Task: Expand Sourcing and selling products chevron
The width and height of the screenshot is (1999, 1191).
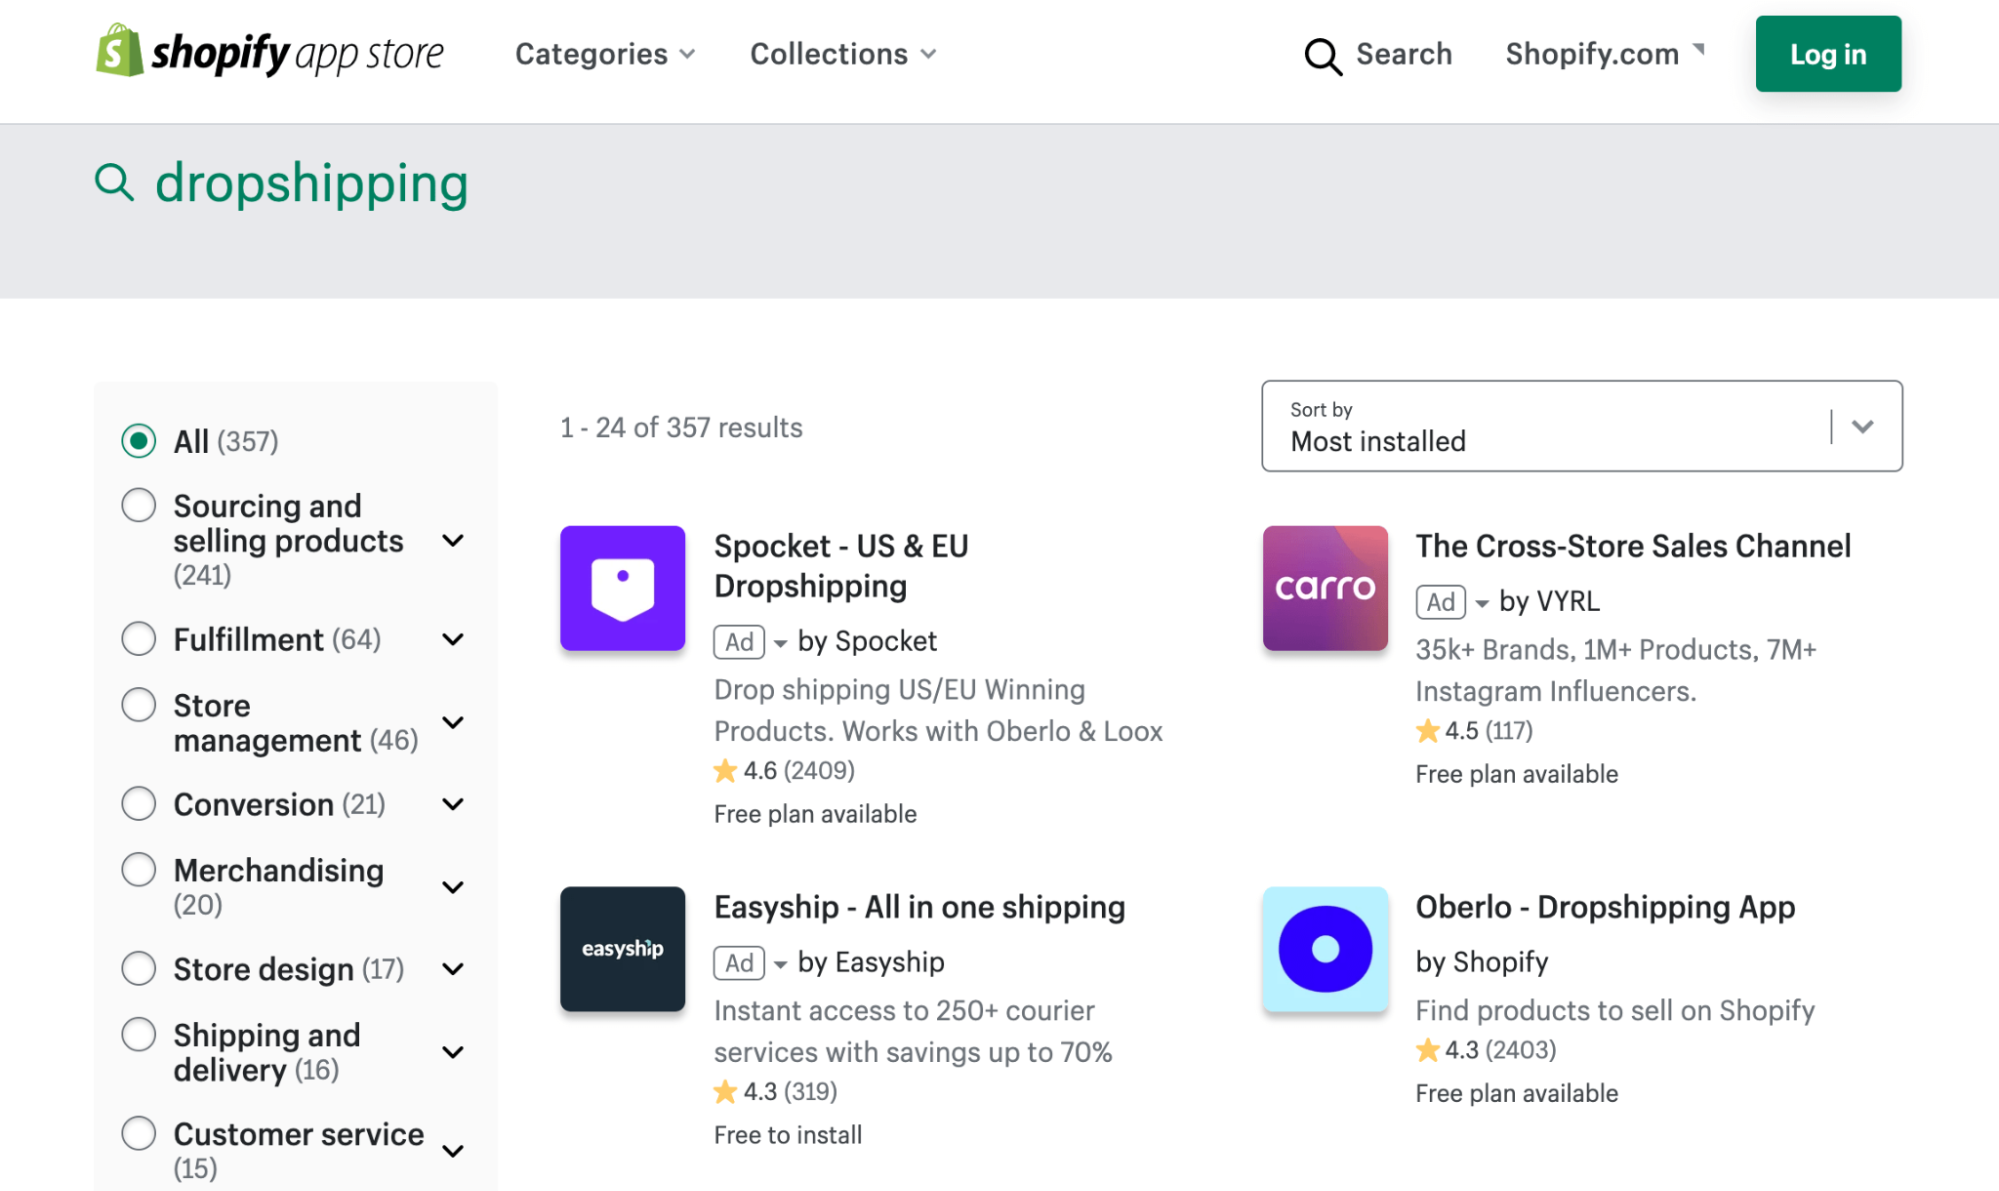Action: pos(453,541)
